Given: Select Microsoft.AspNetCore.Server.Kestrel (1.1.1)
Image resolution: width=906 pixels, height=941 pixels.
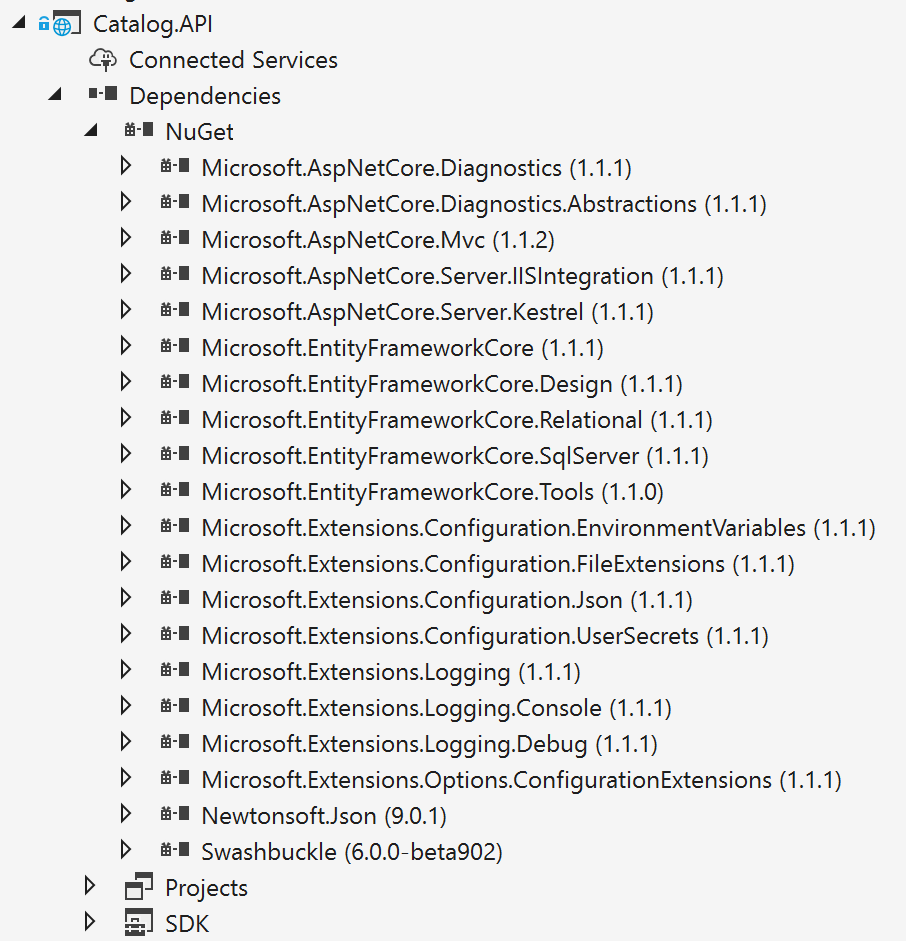Looking at the screenshot, I should (427, 312).
